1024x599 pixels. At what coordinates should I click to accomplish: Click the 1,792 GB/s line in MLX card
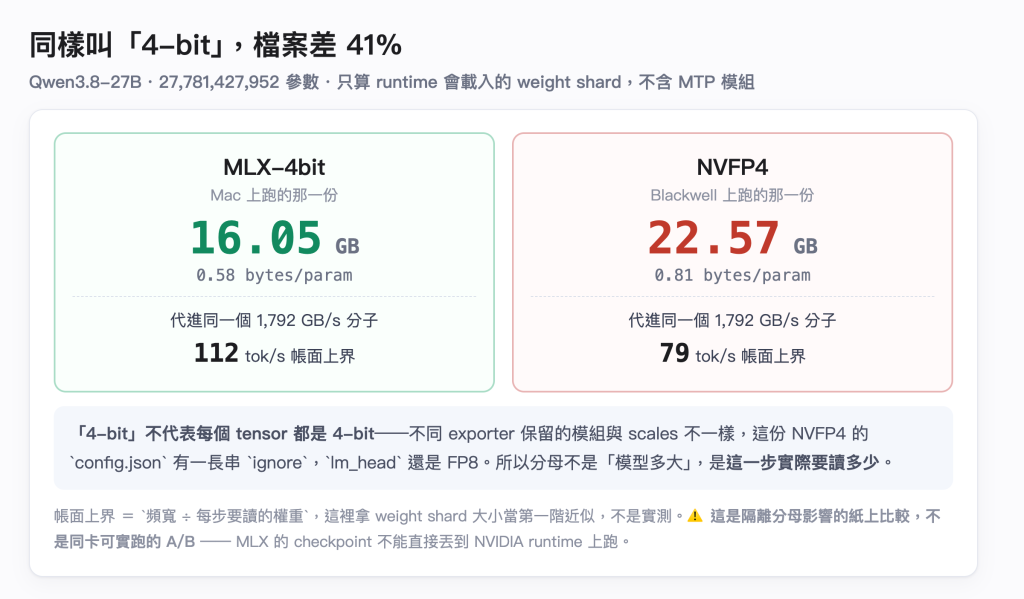click(274, 321)
